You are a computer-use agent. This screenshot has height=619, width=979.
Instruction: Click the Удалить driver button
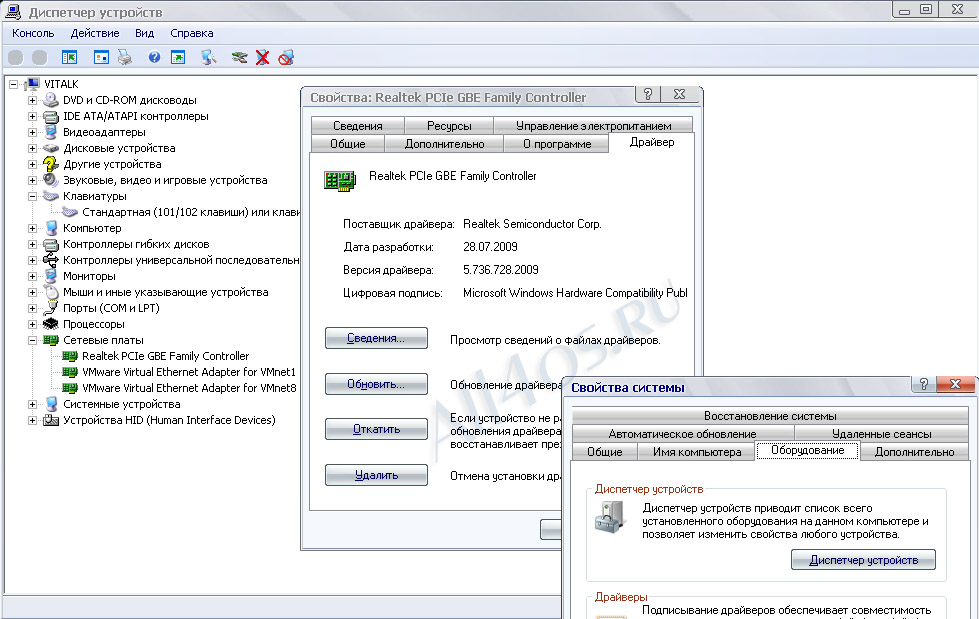[376, 475]
